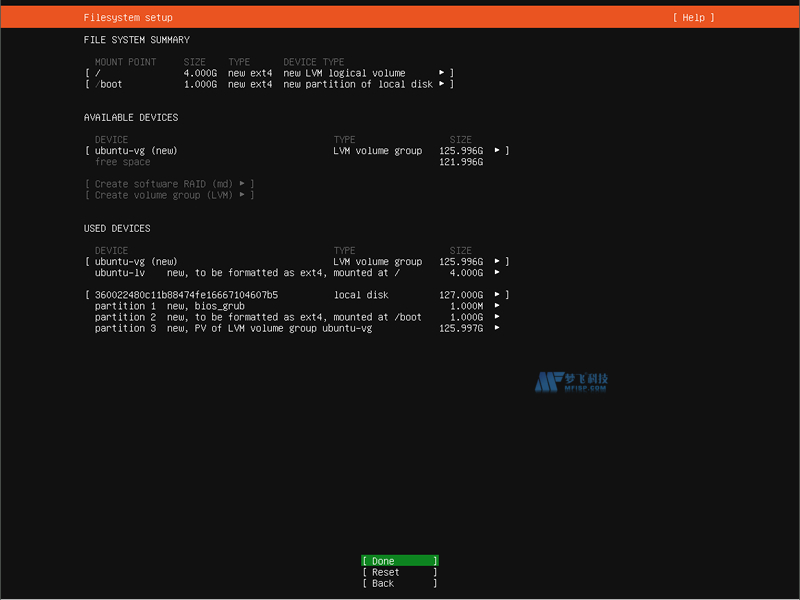
Task: Open the ubuntu-lv logical volume options
Action: click(497, 272)
